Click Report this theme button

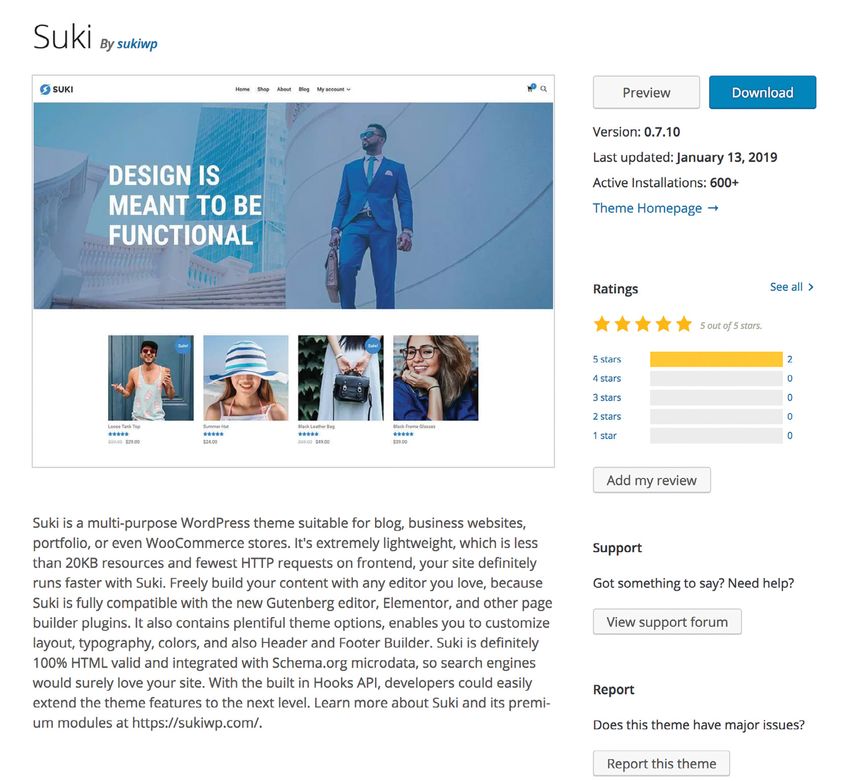(661, 764)
